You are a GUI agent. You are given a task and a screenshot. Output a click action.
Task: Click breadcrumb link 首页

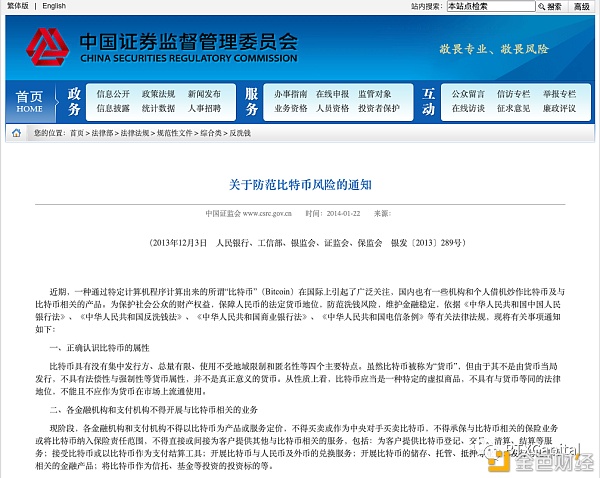pos(77,133)
